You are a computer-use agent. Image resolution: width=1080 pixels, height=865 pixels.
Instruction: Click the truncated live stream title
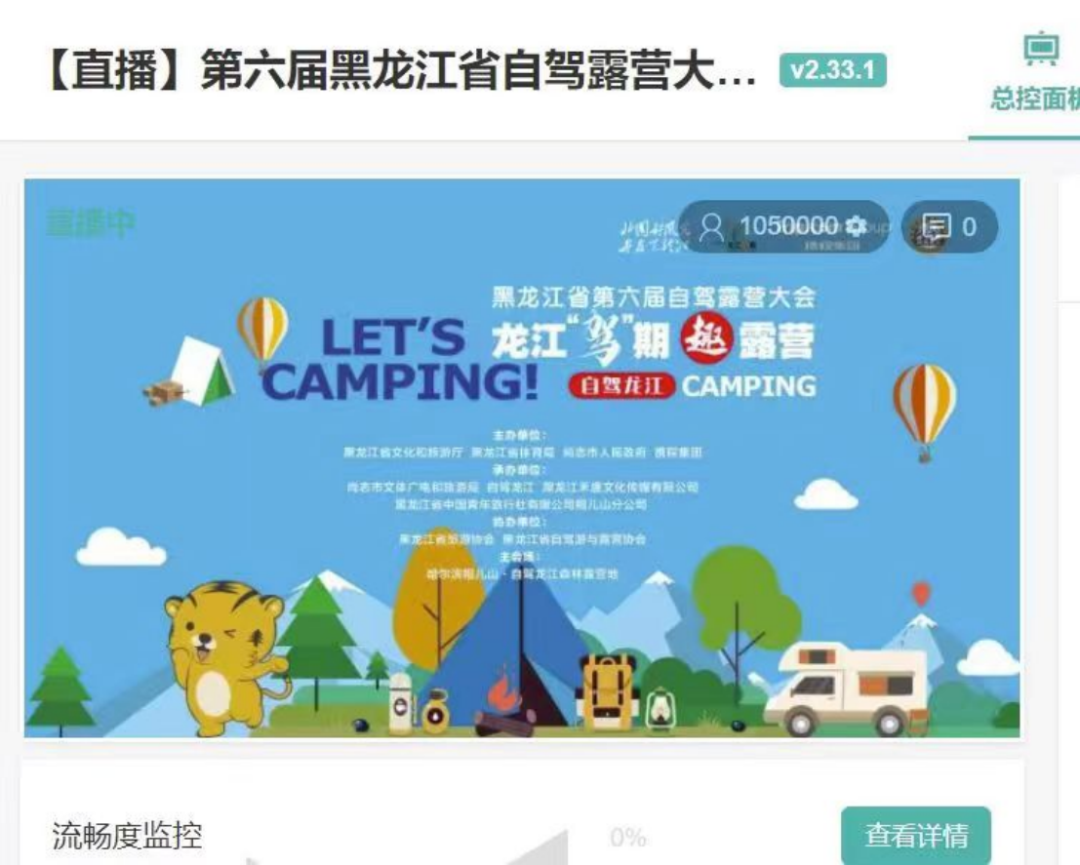(399, 70)
